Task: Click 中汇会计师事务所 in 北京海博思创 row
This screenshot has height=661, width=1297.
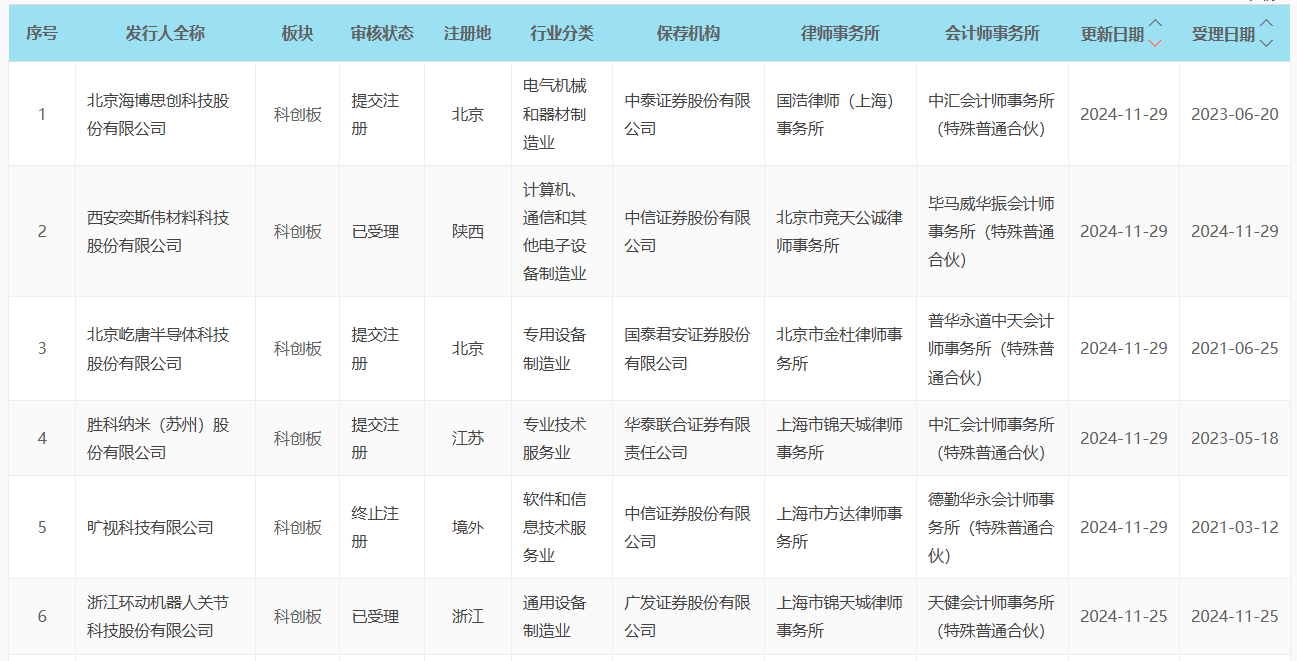Action: pos(992,115)
